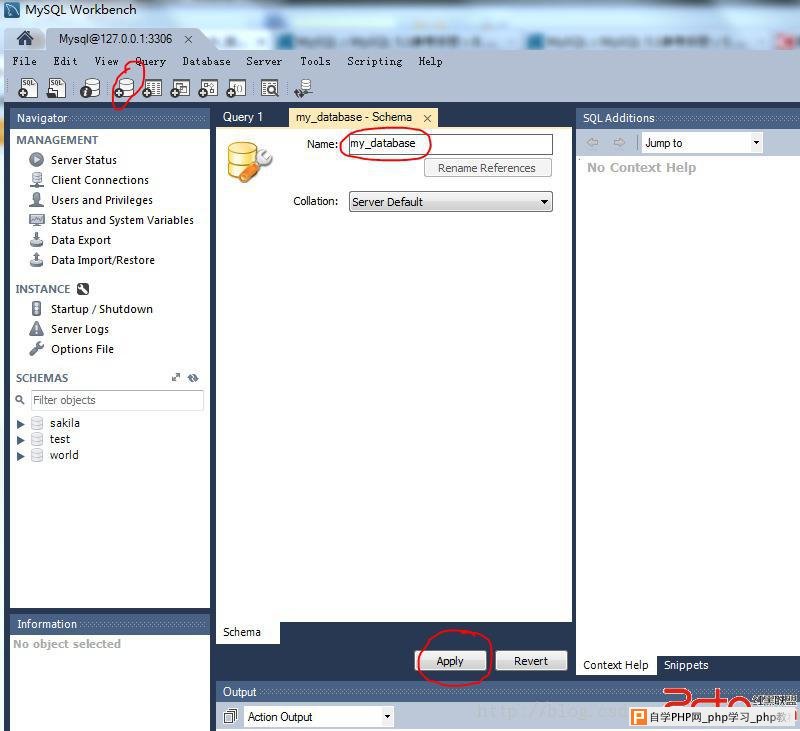
Task: Click the expand icon in the Schemas header
Action: click(x=176, y=377)
